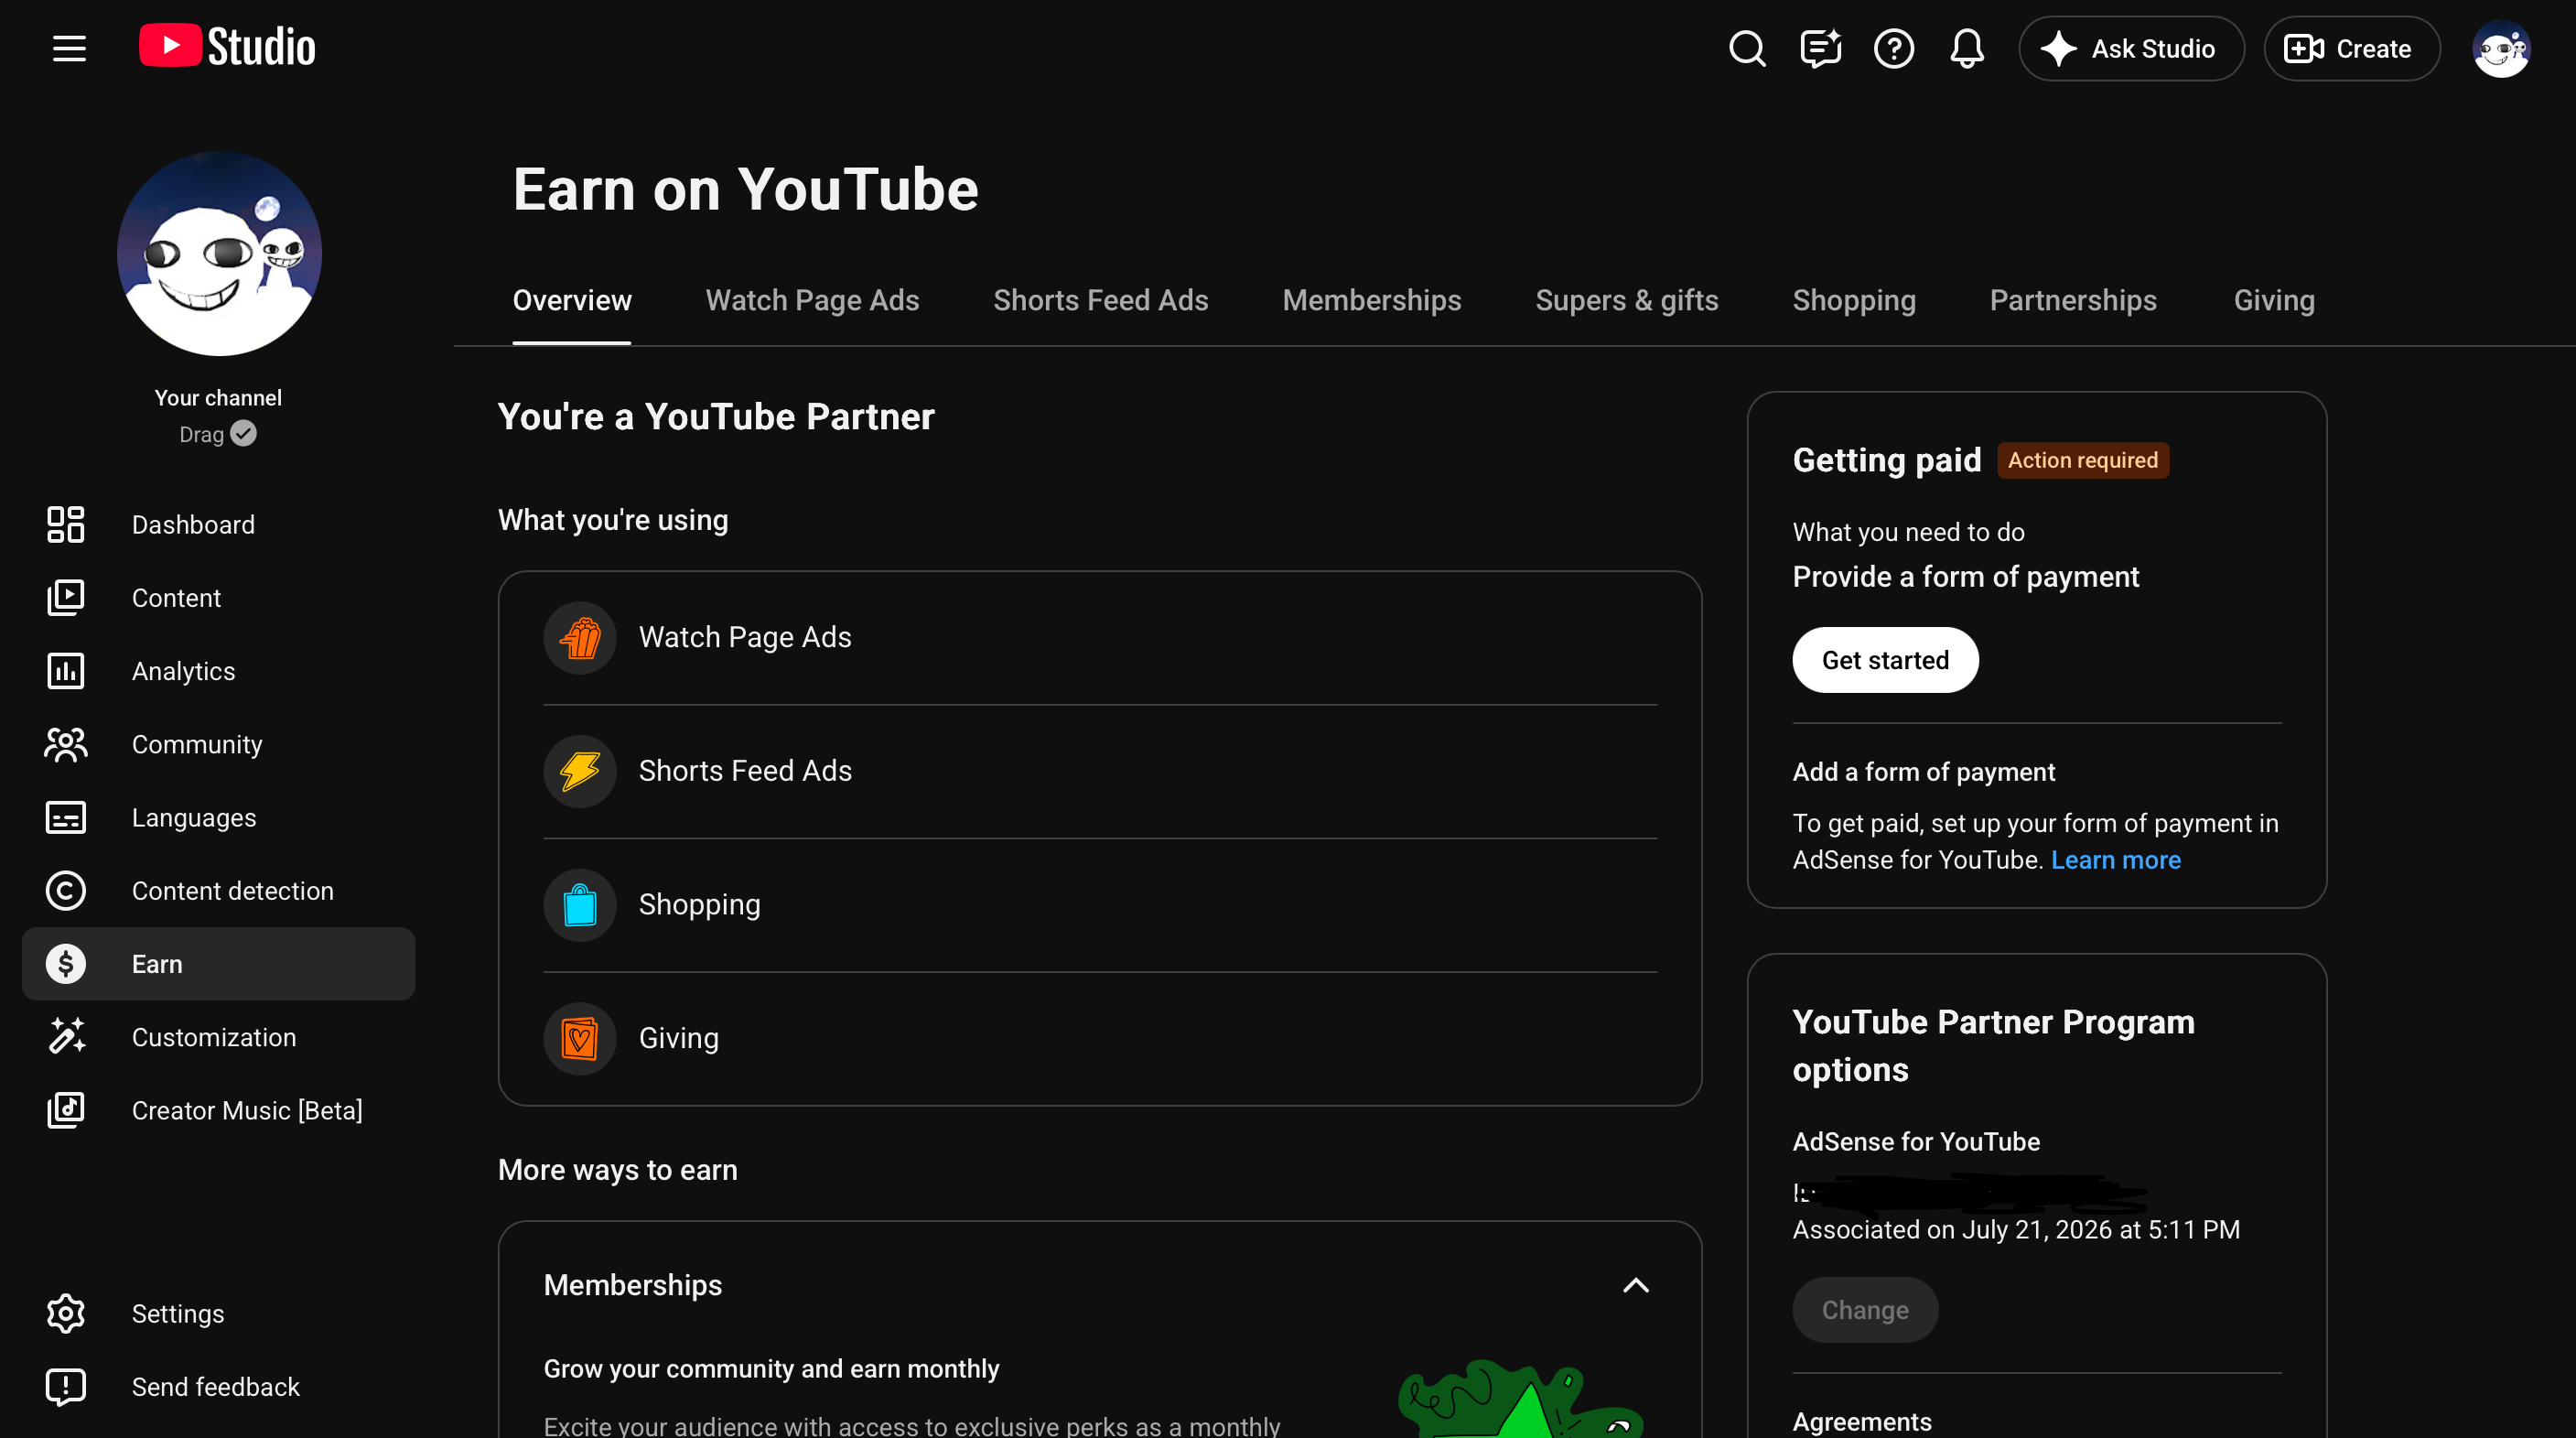2576x1438 pixels.
Task: Open the account avatar menu
Action: (2501, 48)
